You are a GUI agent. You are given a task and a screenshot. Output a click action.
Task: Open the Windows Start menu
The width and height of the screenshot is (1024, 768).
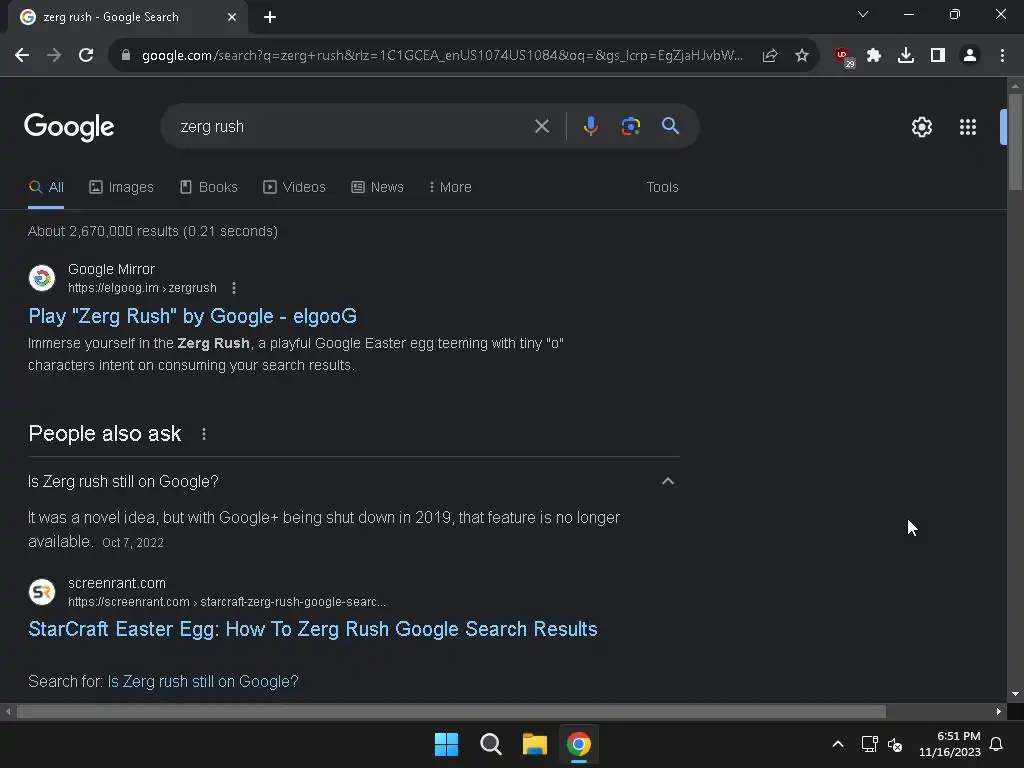coord(447,744)
